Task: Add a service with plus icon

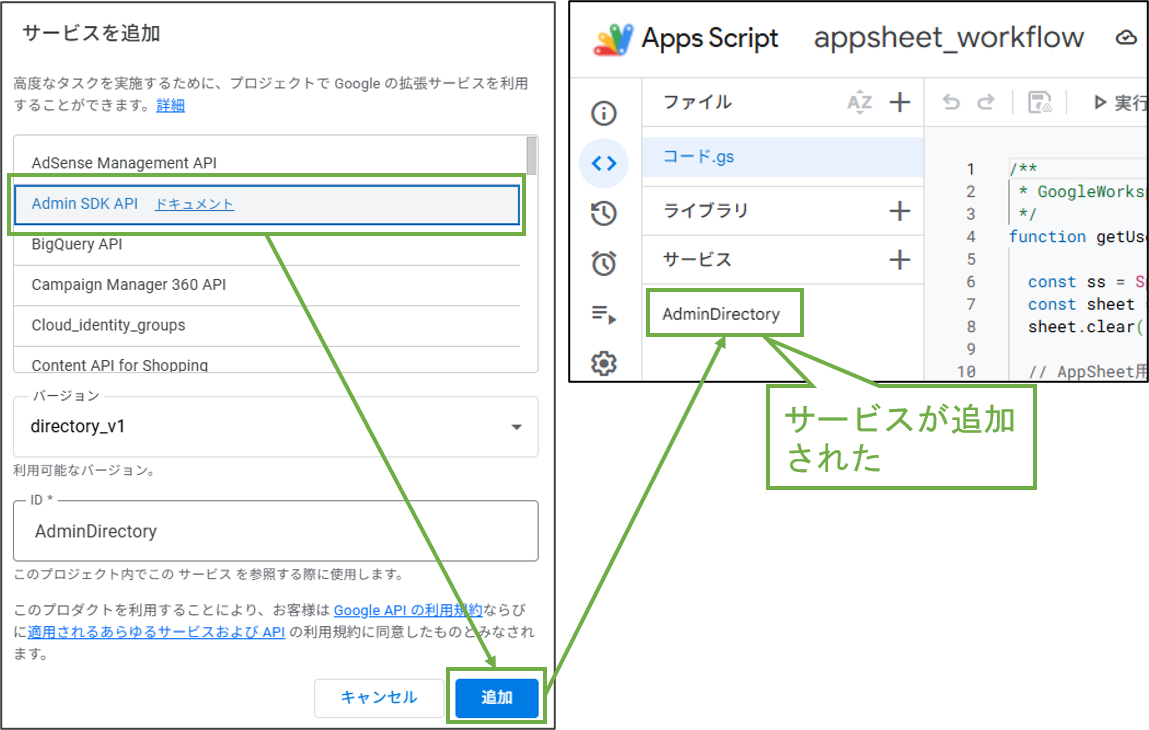Action: pyautogui.click(x=900, y=259)
